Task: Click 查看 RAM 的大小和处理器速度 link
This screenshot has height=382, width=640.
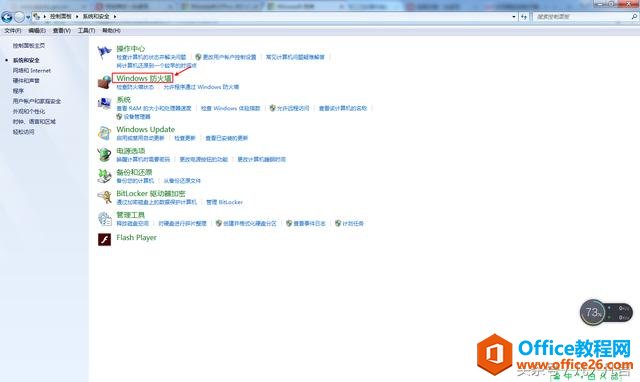Action: (154, 108)
